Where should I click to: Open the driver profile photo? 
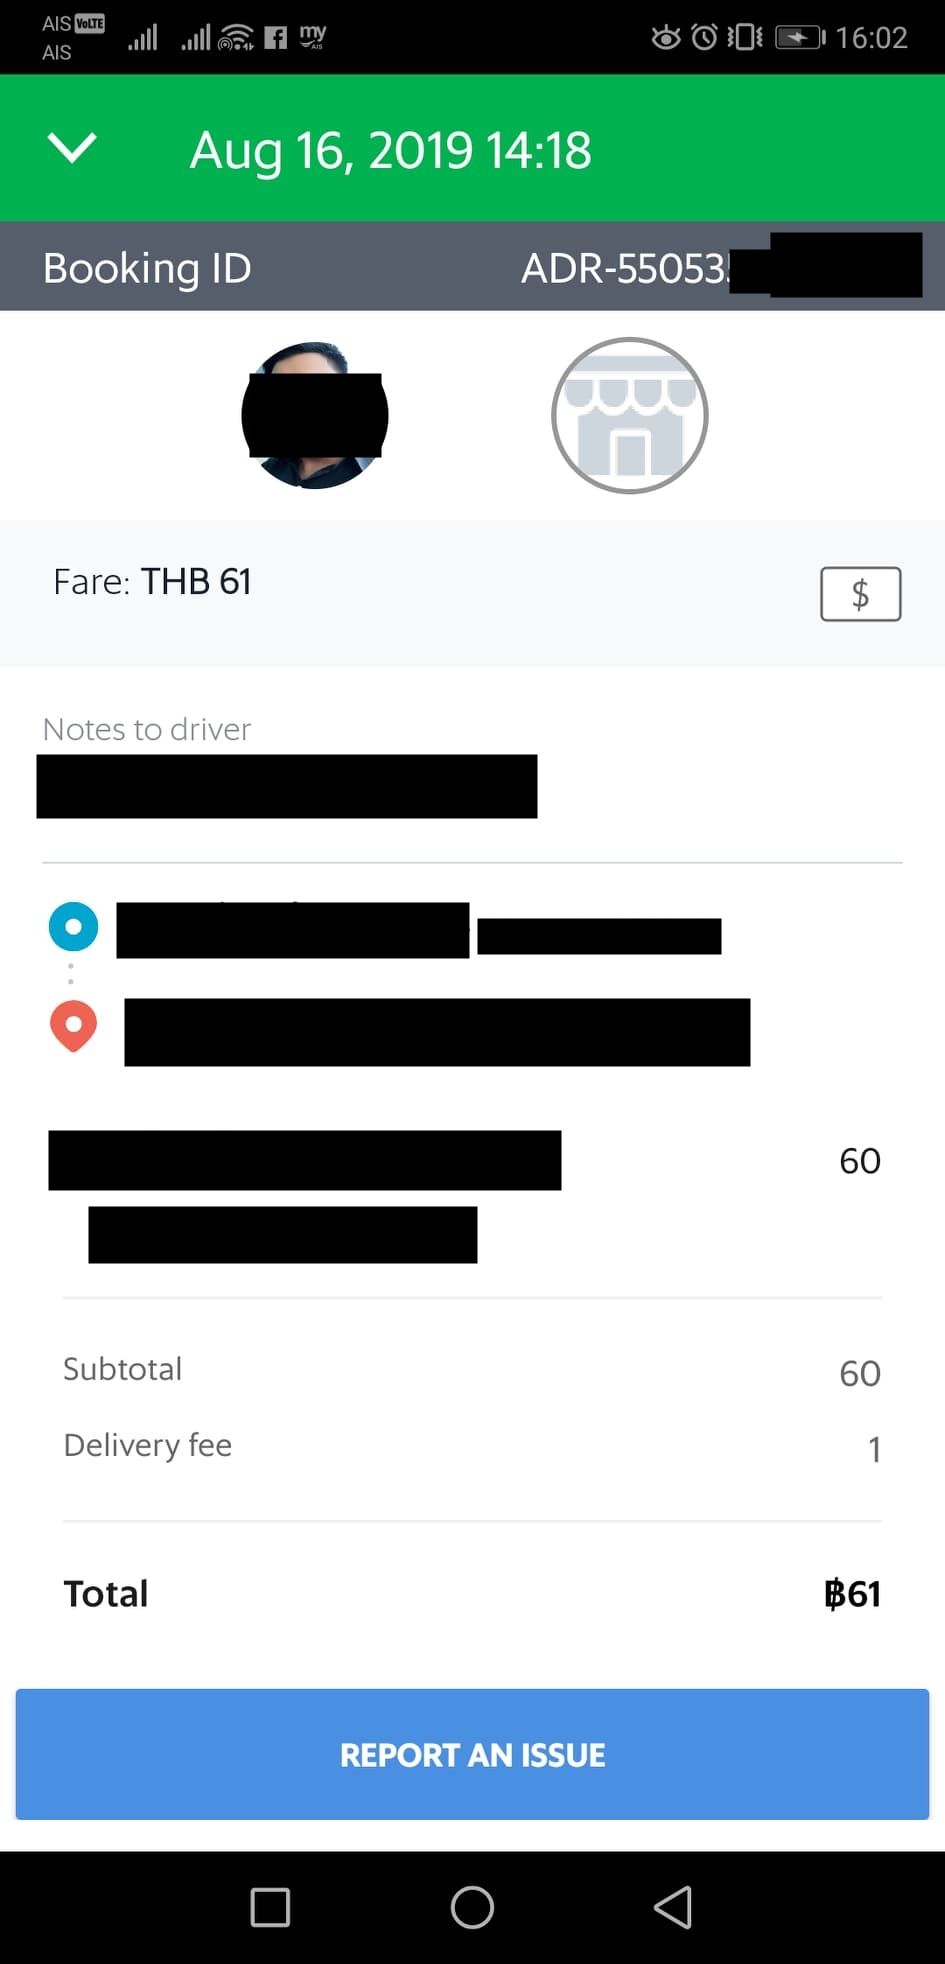[315, 415]
